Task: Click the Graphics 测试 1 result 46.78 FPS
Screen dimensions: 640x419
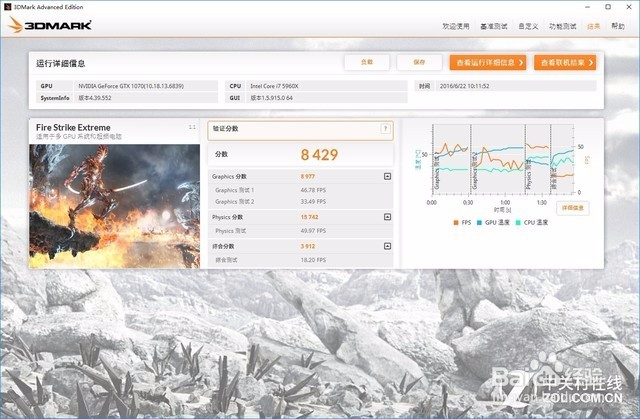Action: [313, 190]
